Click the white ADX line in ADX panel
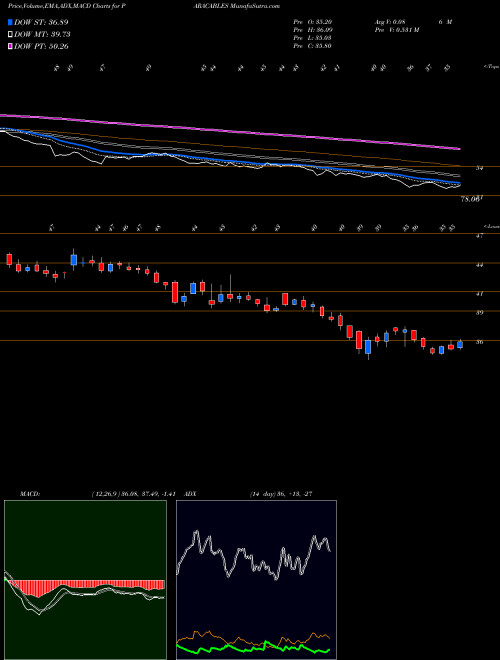This screenshot has height=660, width=500. pos(253,556)
